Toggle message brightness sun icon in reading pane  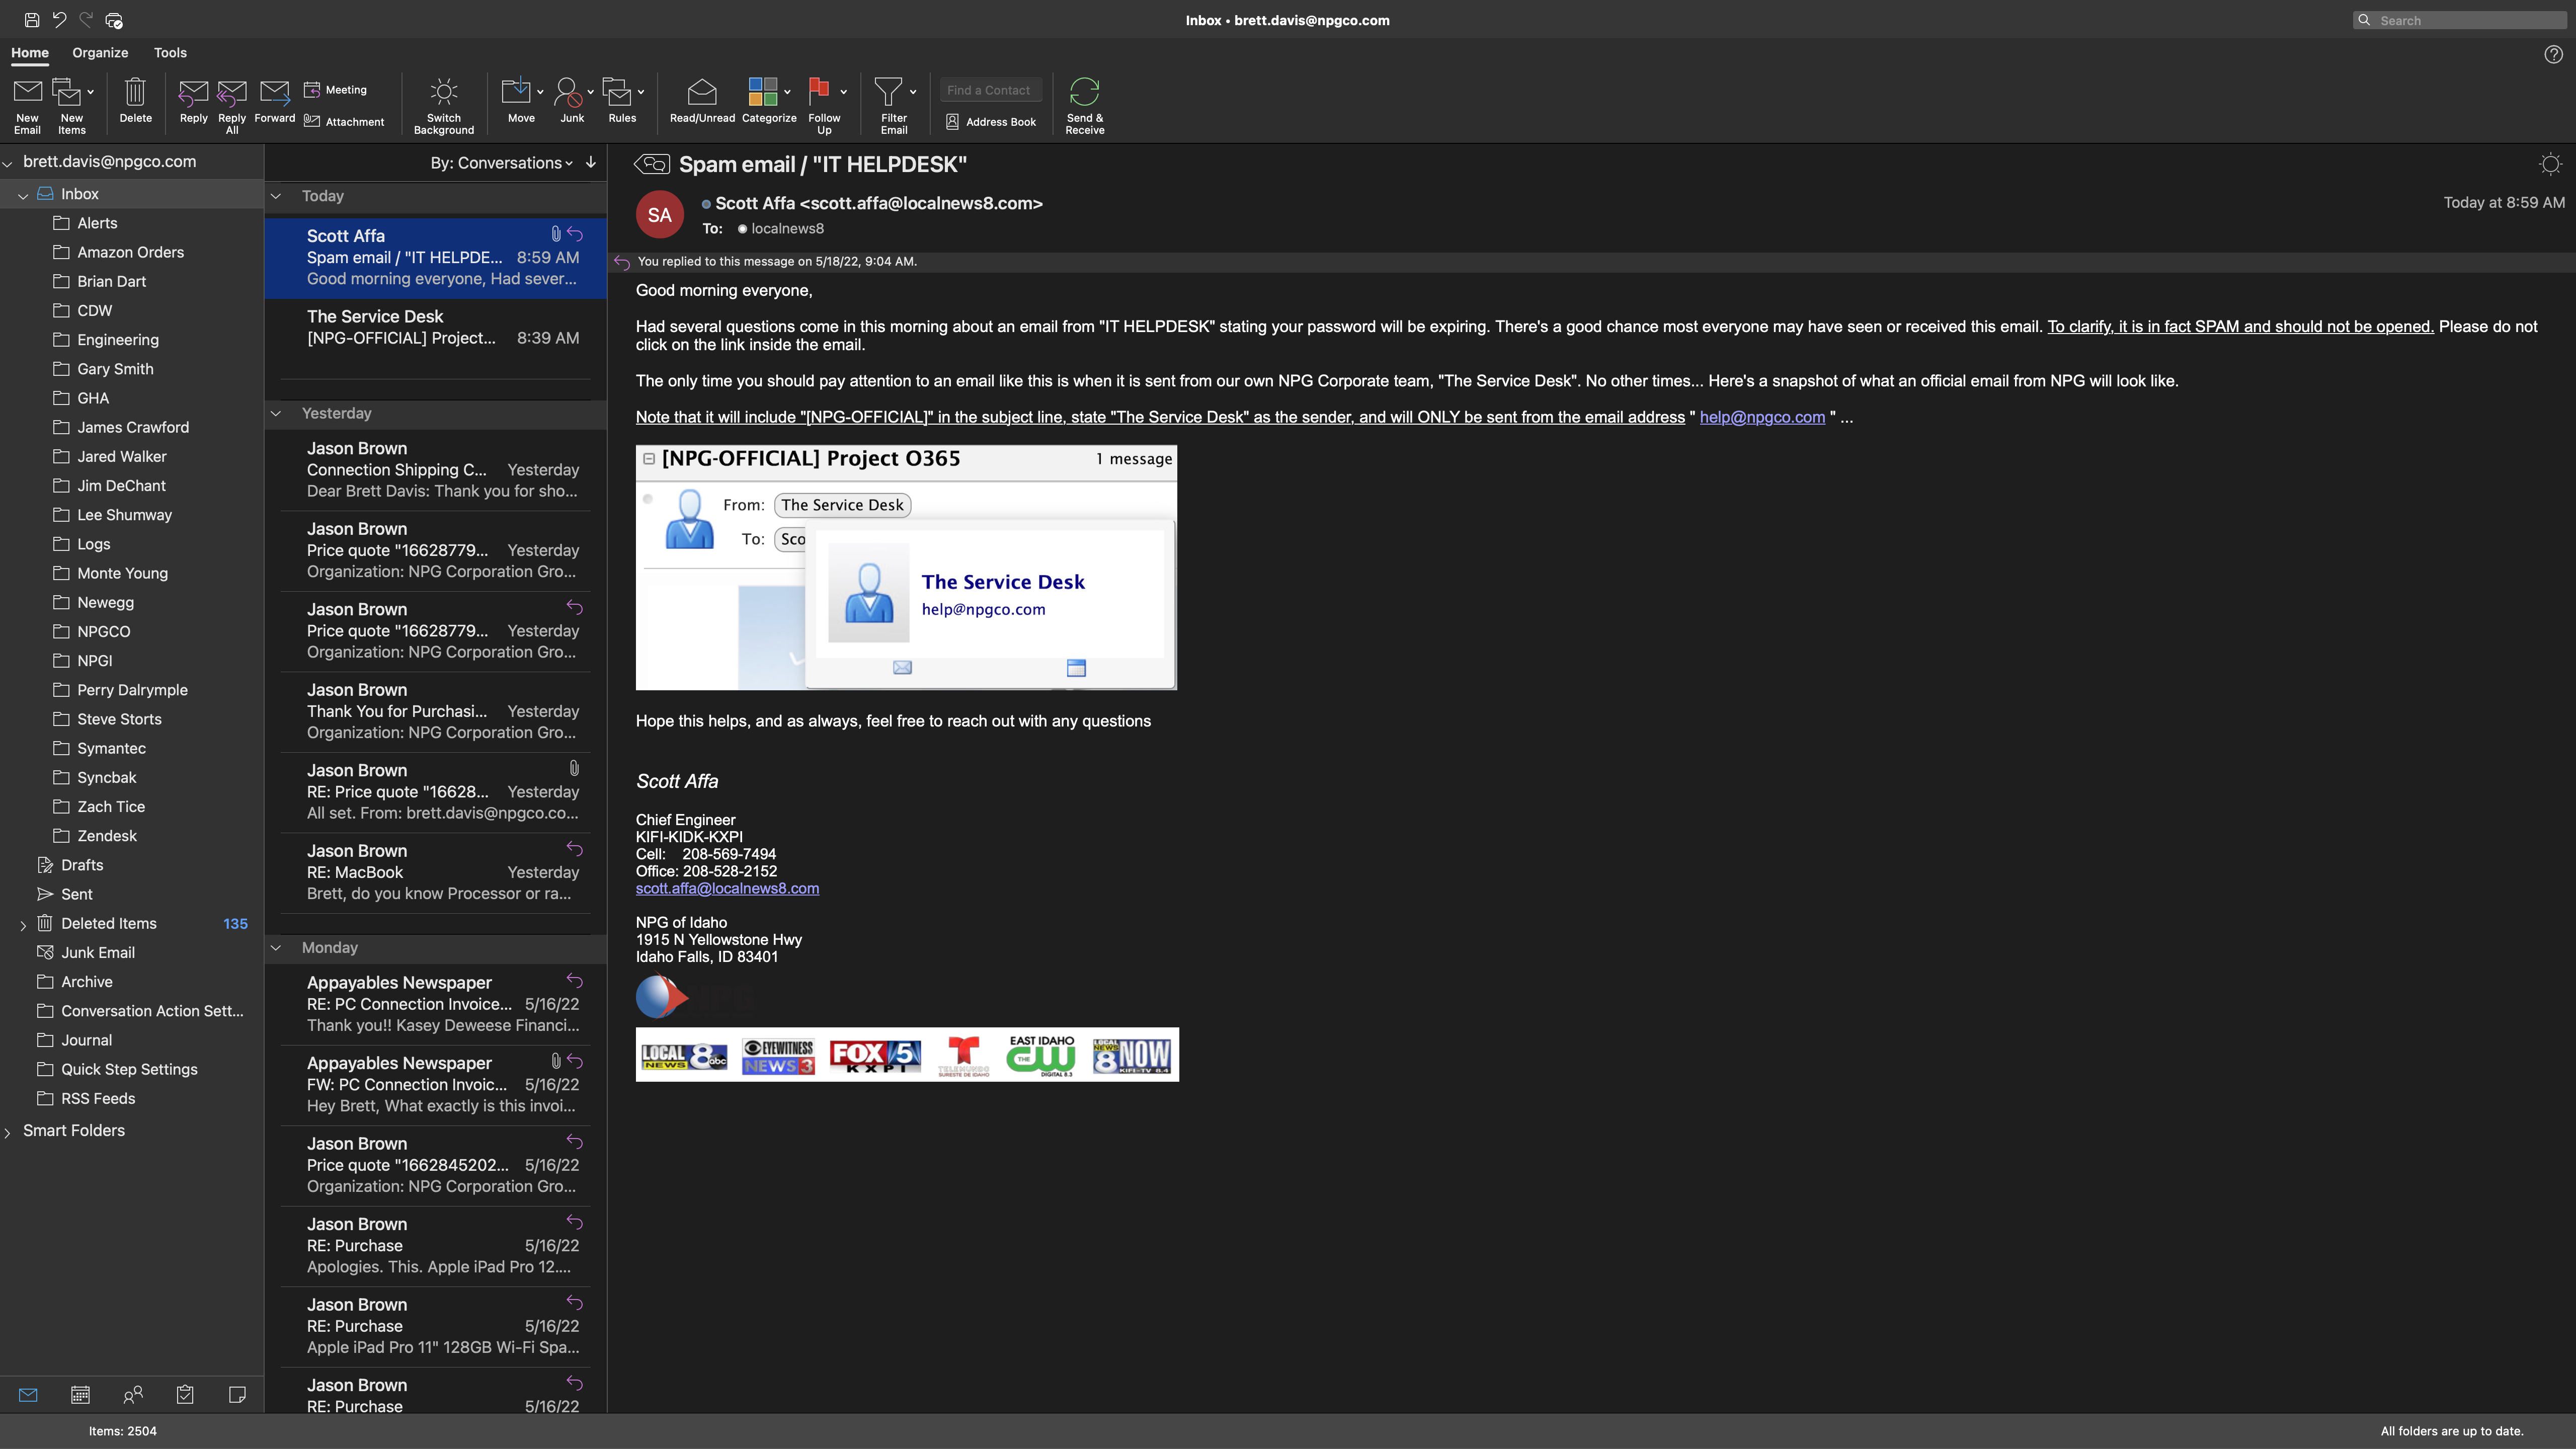click(x=2550, y=164)
